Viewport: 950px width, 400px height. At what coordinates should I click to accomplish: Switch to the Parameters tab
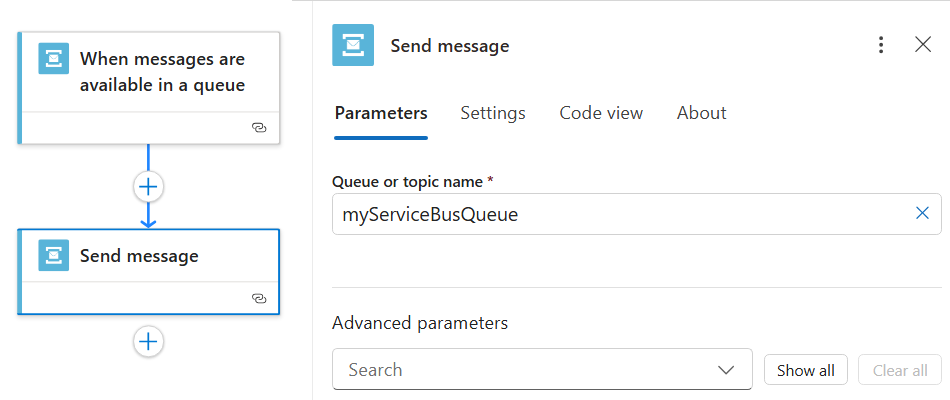[381, 113]
